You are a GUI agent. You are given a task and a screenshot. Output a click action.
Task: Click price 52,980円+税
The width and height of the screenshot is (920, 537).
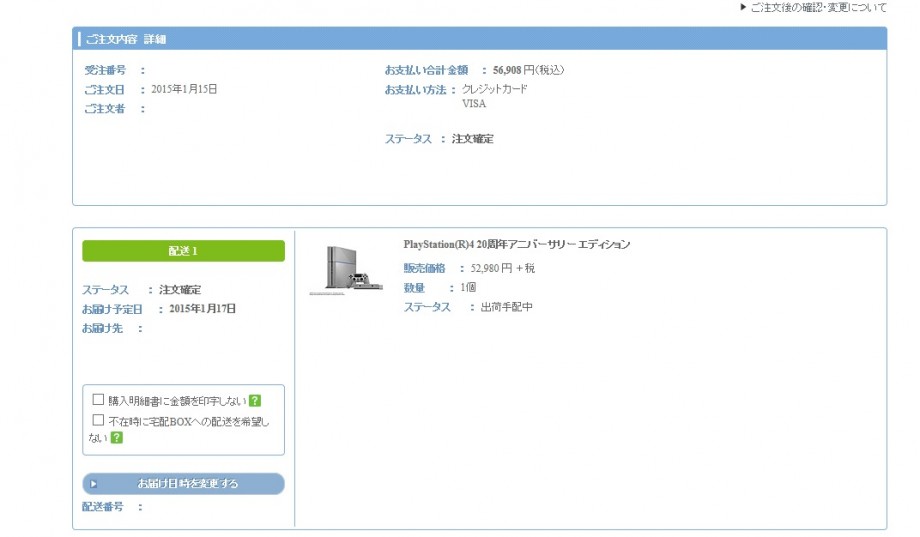[502, 268]
